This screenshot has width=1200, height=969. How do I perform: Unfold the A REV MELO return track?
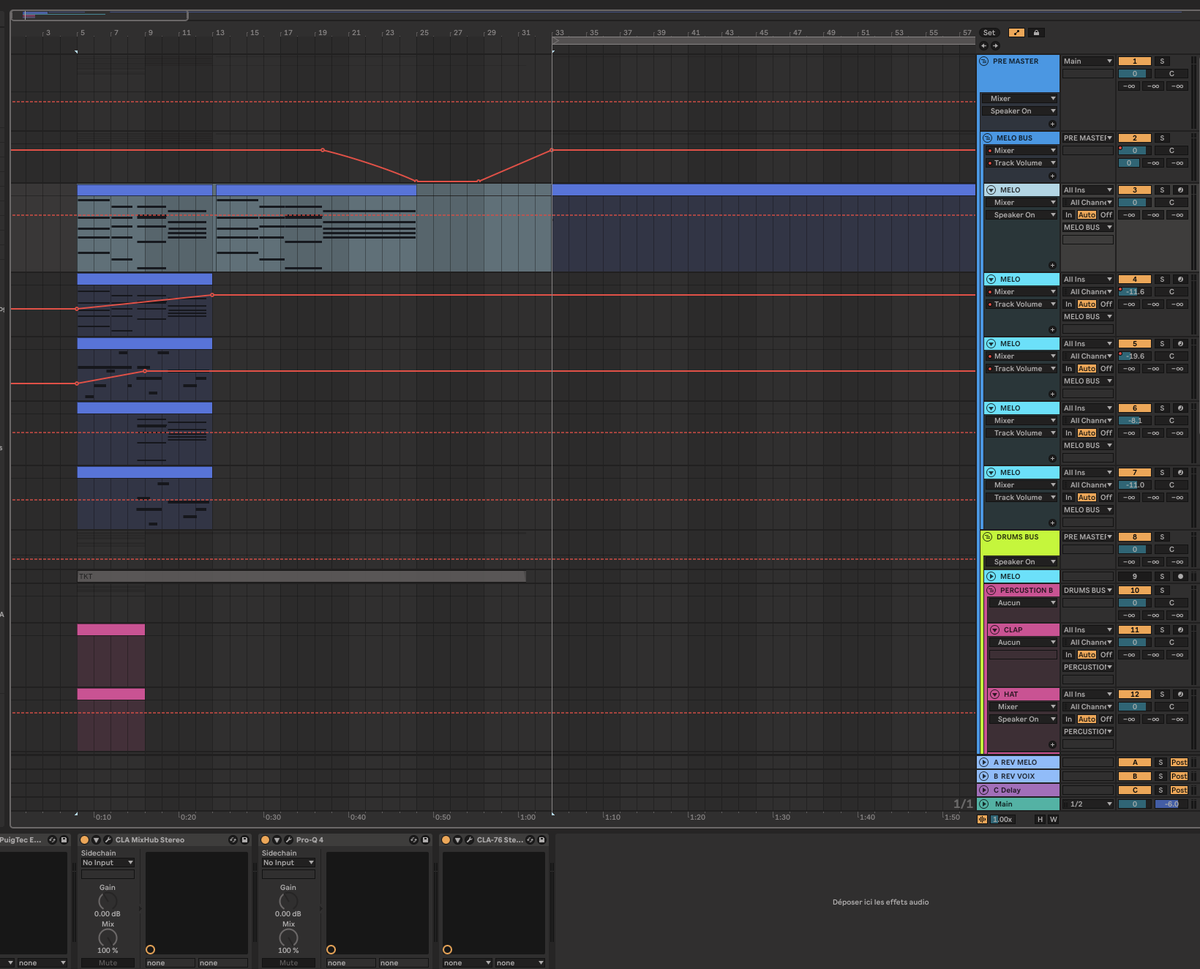[985, 762]
